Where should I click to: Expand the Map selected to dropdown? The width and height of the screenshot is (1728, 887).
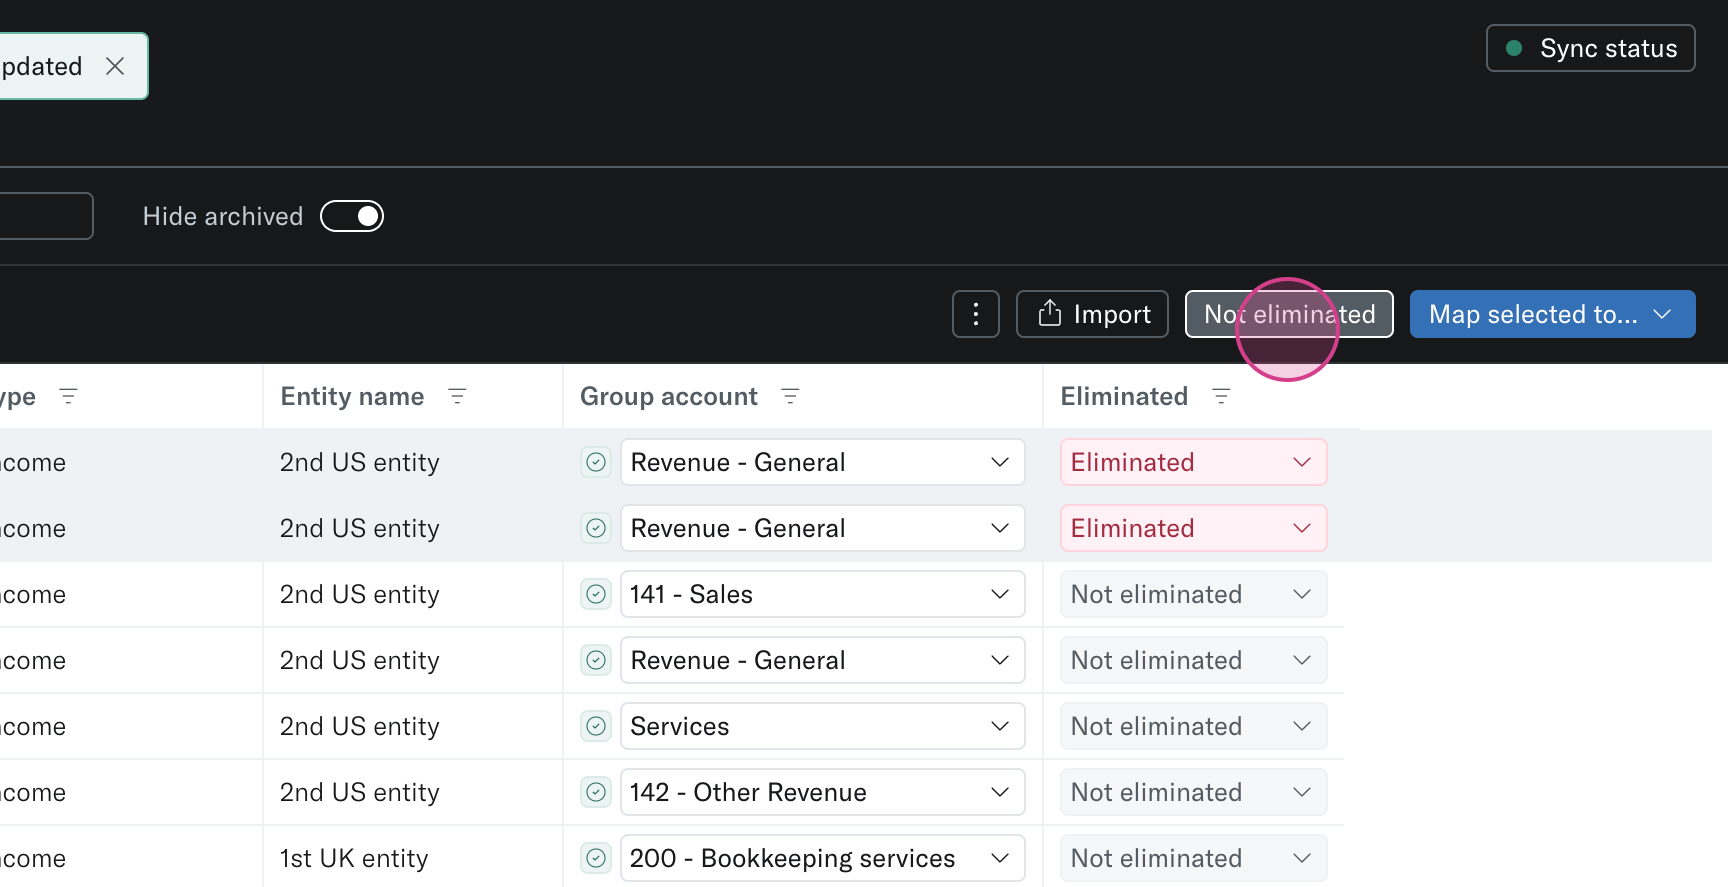click(x=1552, y=314)
